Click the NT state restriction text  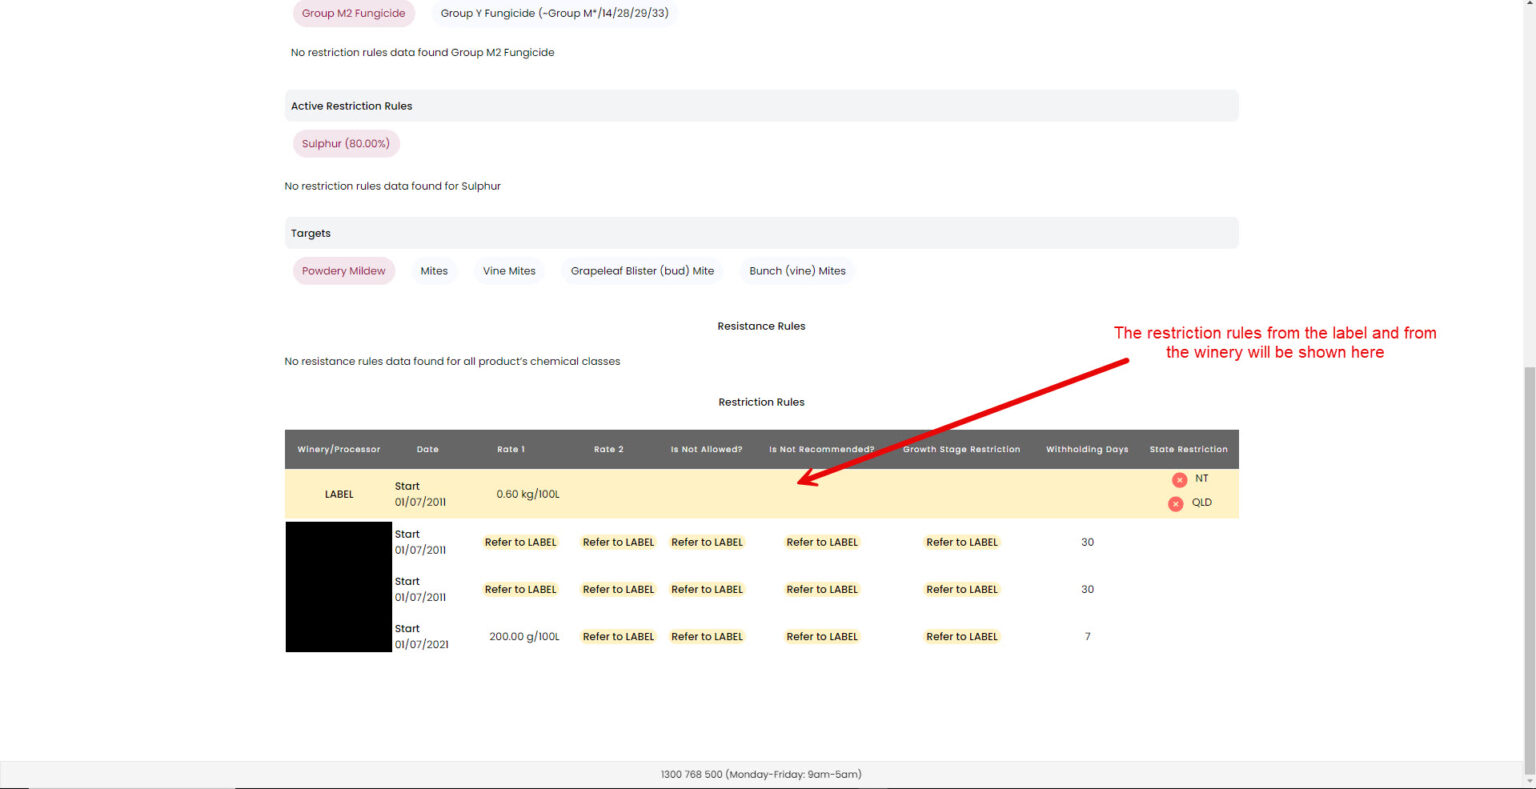1202,479
